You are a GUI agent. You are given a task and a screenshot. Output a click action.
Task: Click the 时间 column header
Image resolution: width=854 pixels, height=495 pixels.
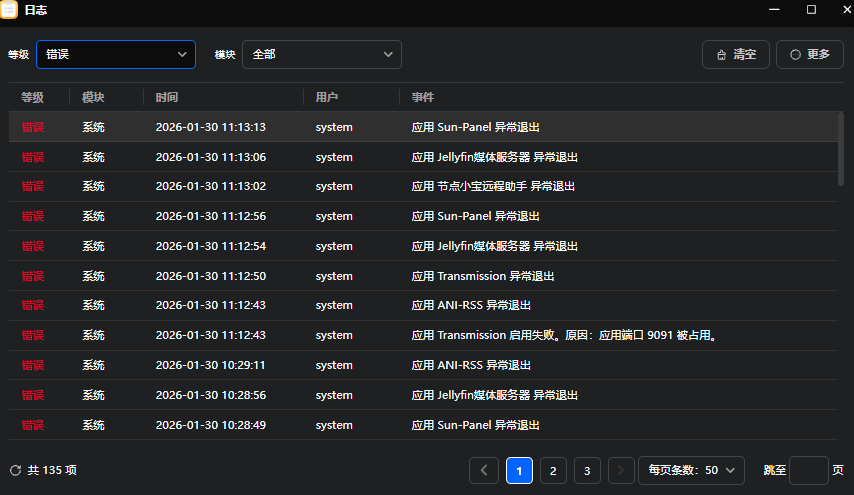(x=167, y=97)
